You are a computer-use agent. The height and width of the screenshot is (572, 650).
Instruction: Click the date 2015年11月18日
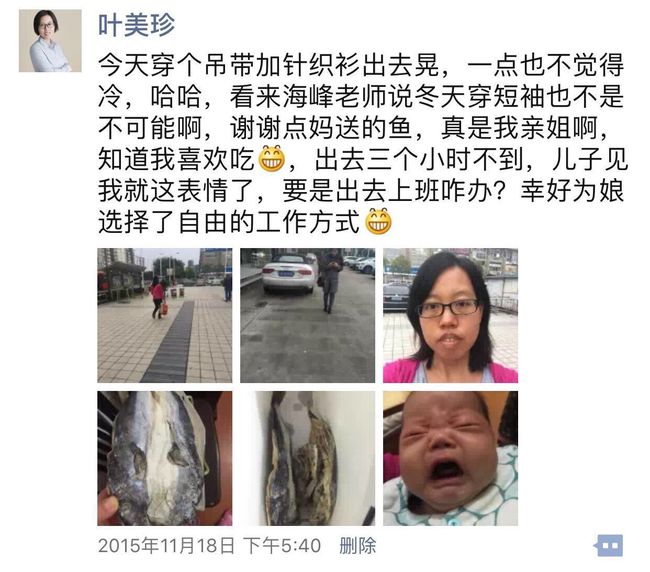(x=166, y=545)
